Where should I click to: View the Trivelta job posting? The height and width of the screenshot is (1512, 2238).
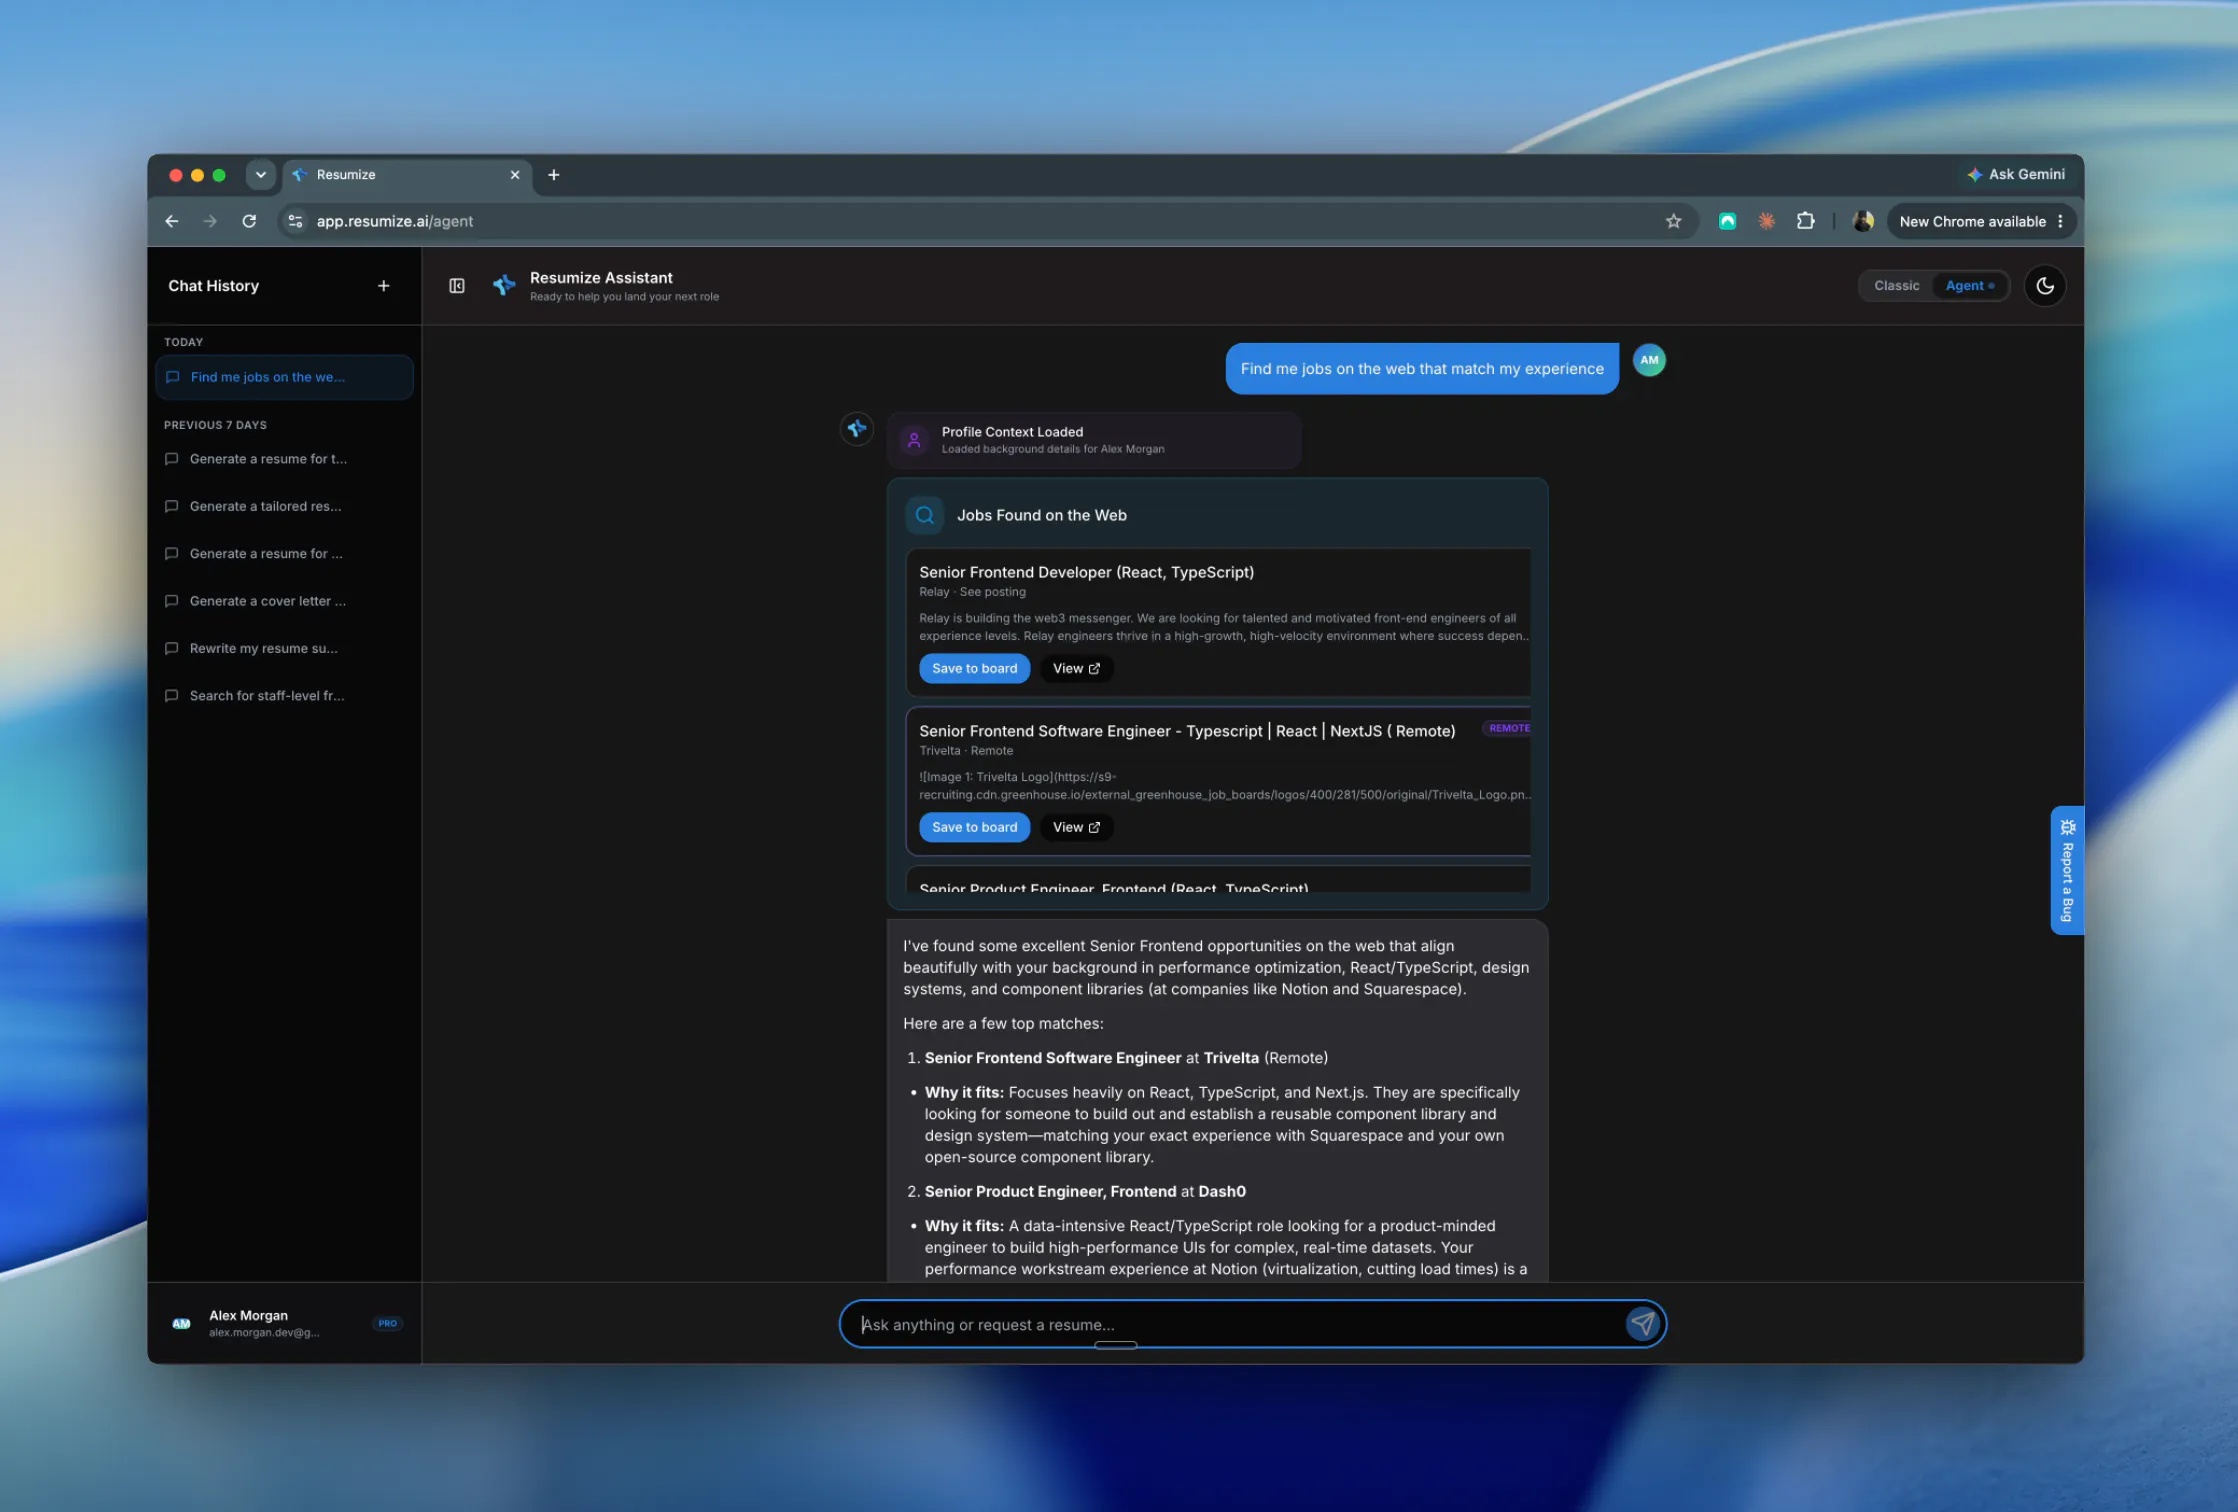(1076, 828)
